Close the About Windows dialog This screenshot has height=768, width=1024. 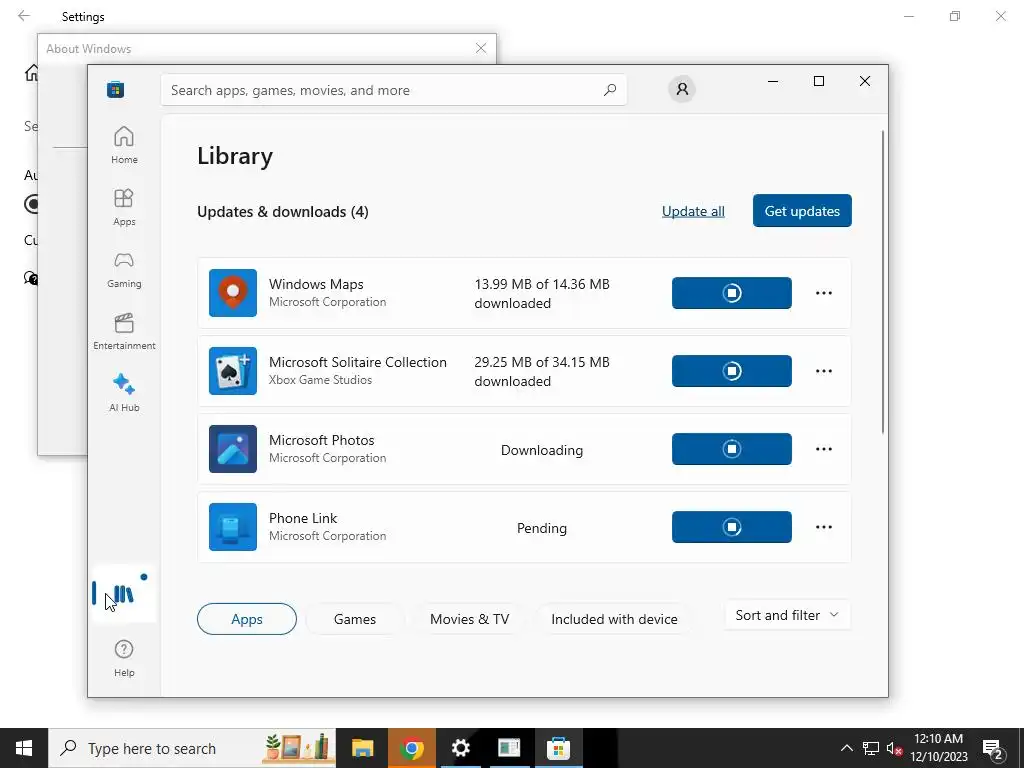click(x=481, y=48)
